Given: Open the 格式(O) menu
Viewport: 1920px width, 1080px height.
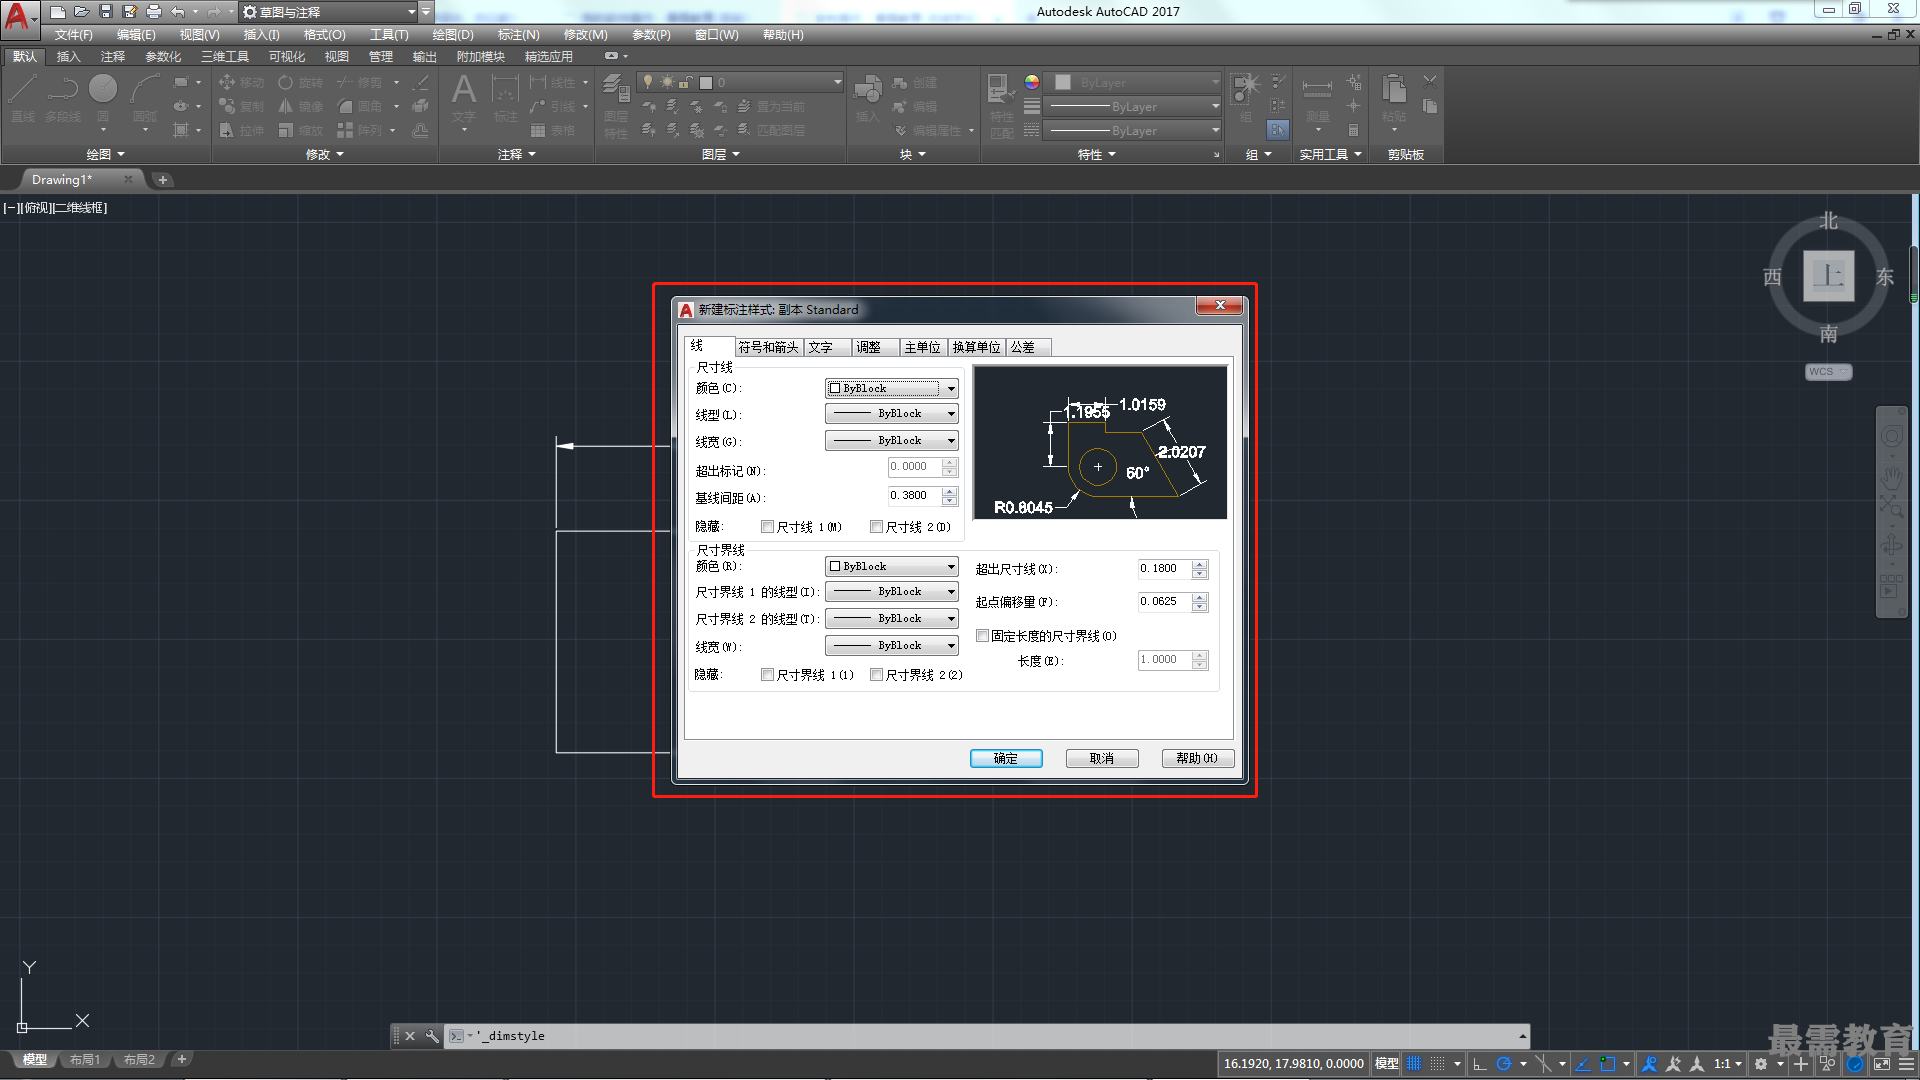Looking at the screenshot, I should [x=324, y=35].
